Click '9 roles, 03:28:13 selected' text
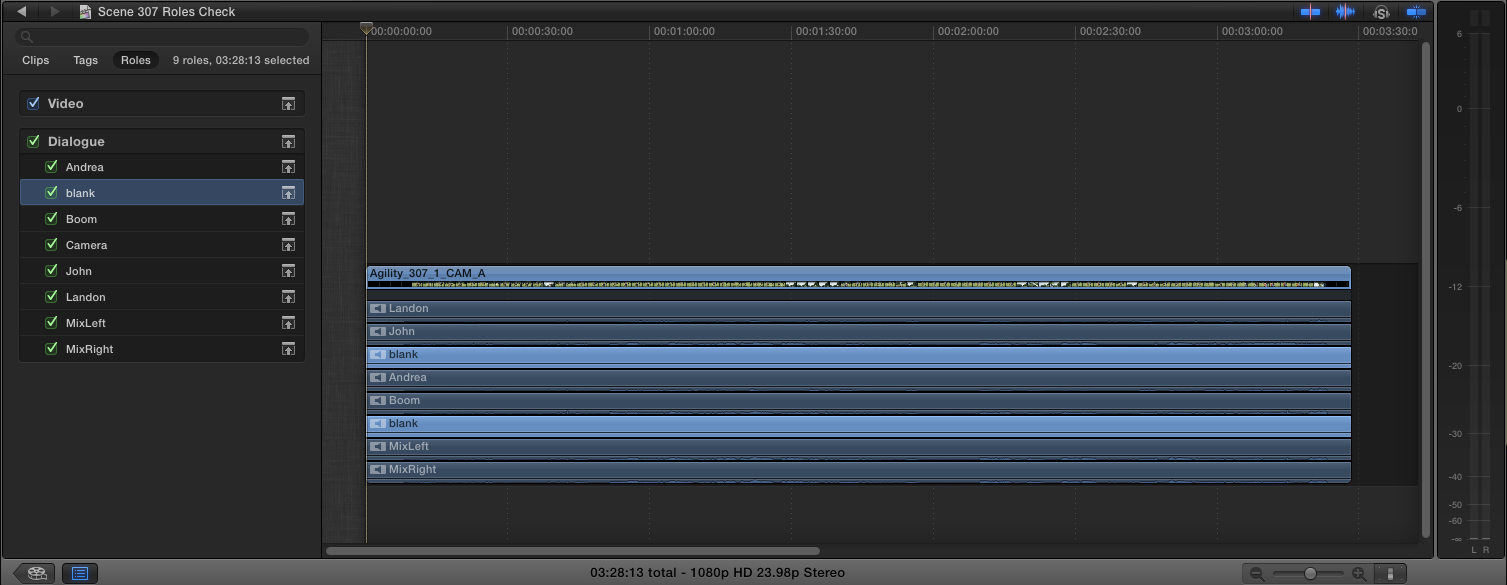 [241, 60]
